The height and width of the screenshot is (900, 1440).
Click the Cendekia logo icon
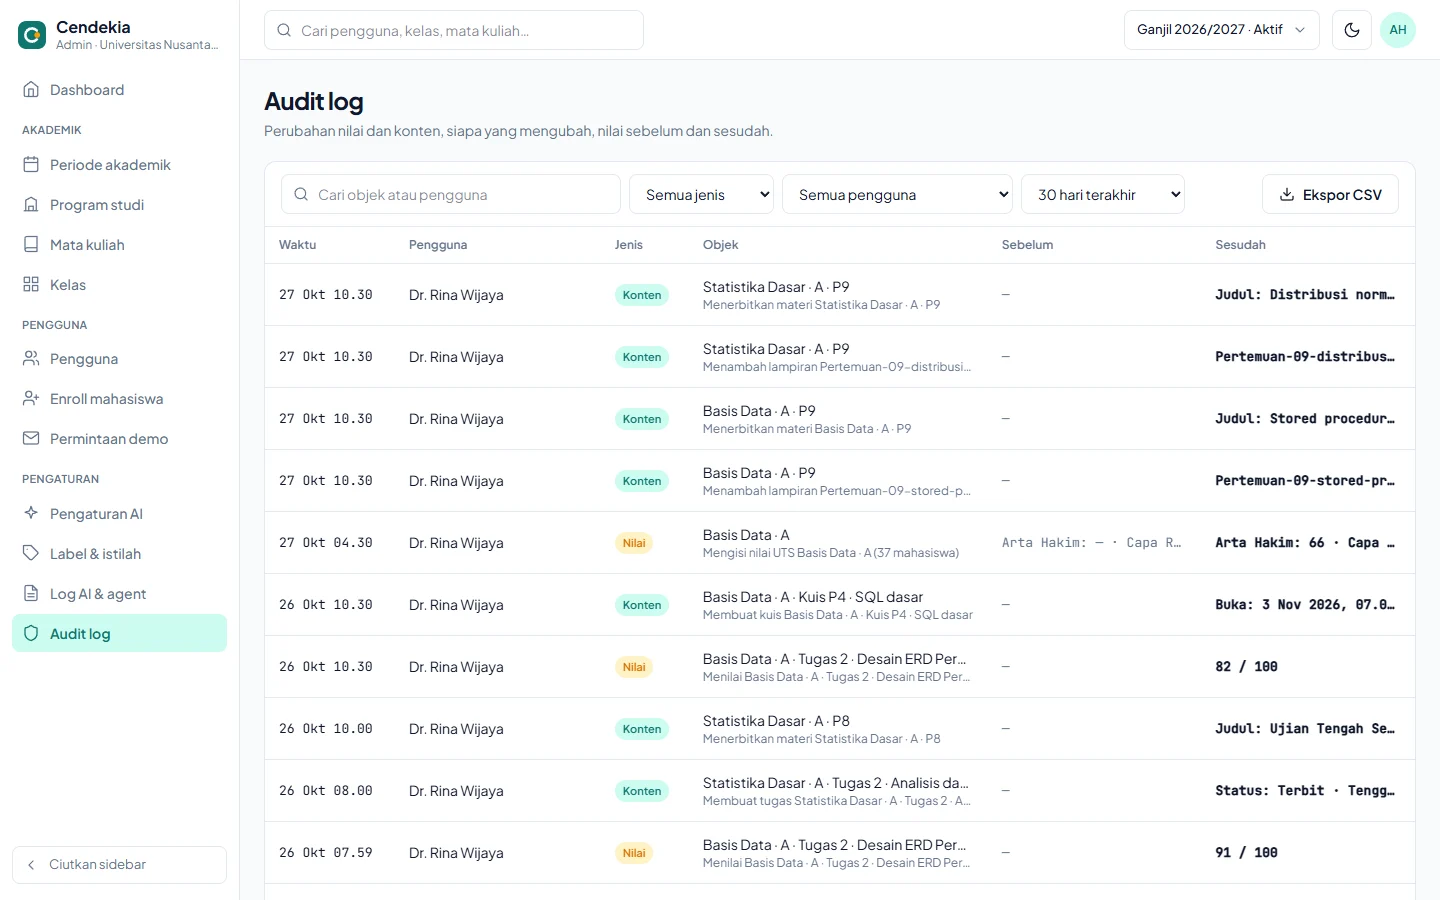coord(32,36)
